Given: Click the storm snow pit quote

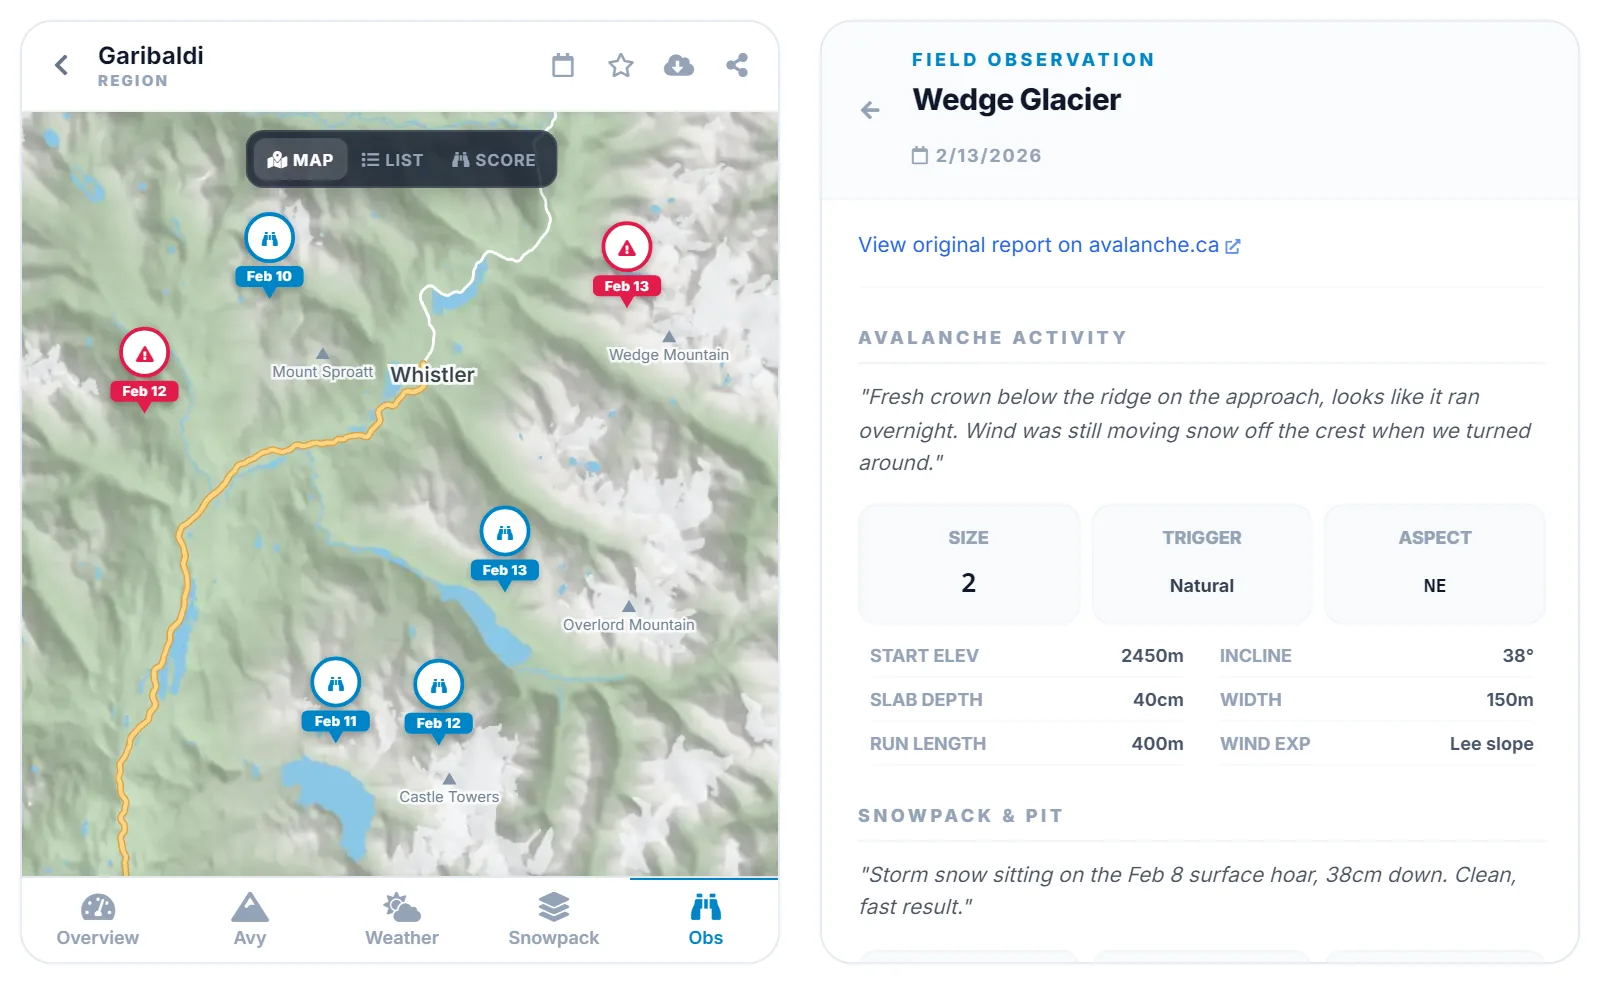Looking at the screenshot, I should (x=1188, y=891).
